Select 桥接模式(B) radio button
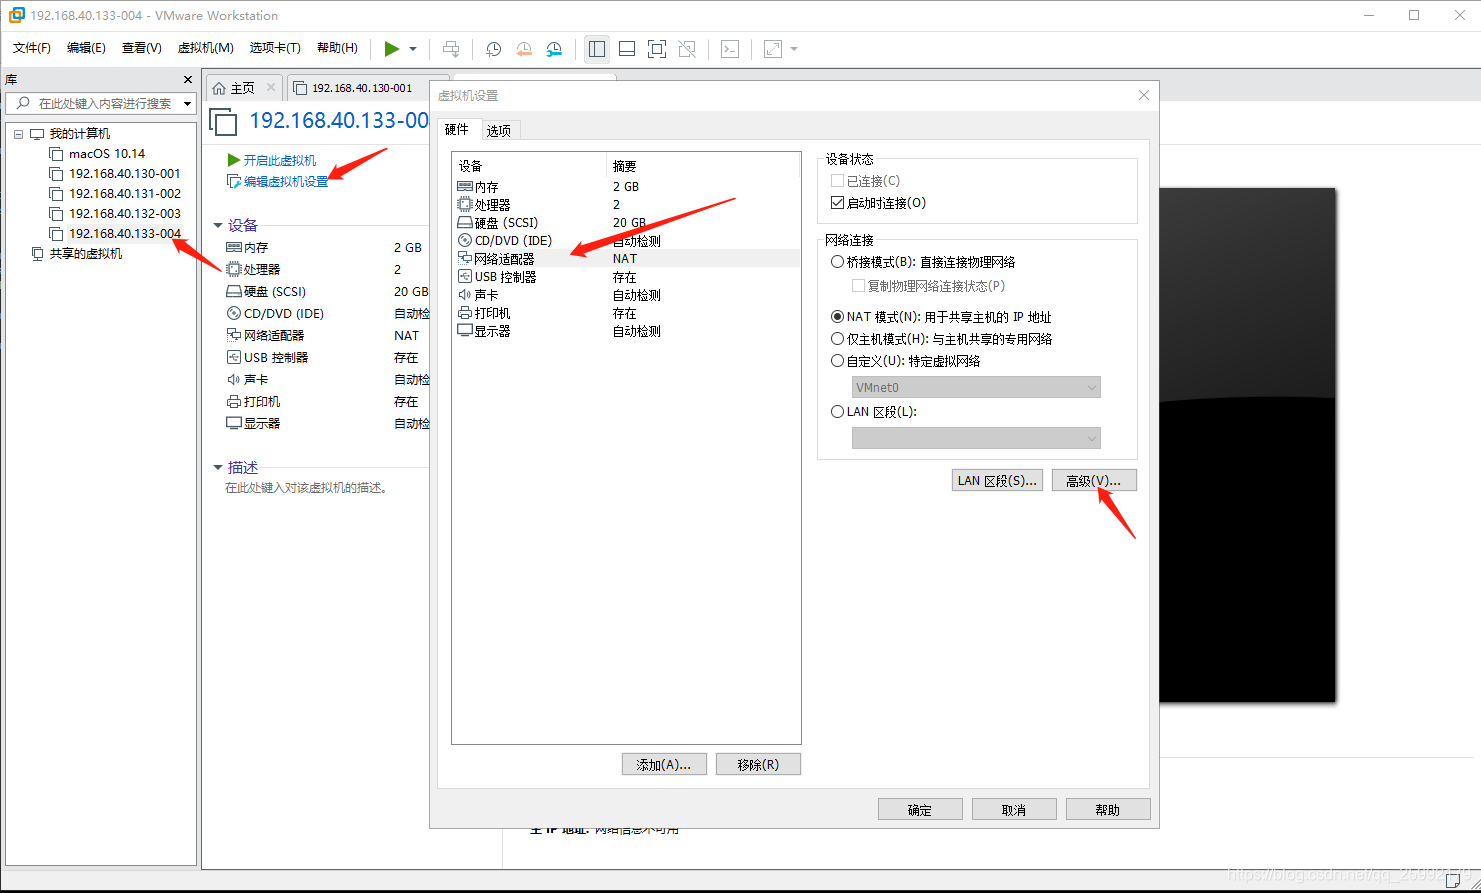 tap(838, 262)
